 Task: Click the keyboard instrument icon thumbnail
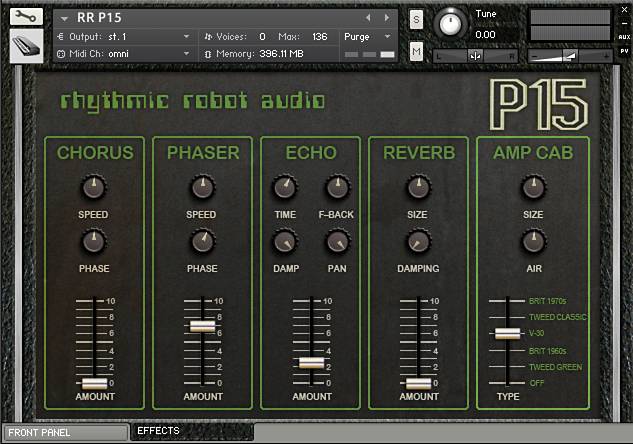(x=27, y=47)
